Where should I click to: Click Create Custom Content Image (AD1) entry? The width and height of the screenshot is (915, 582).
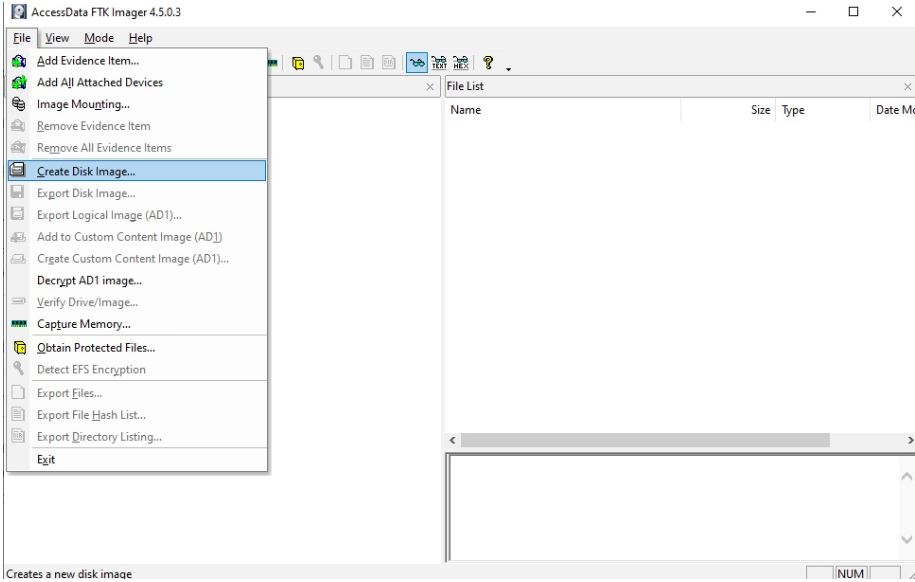click(x=137, y=259)
